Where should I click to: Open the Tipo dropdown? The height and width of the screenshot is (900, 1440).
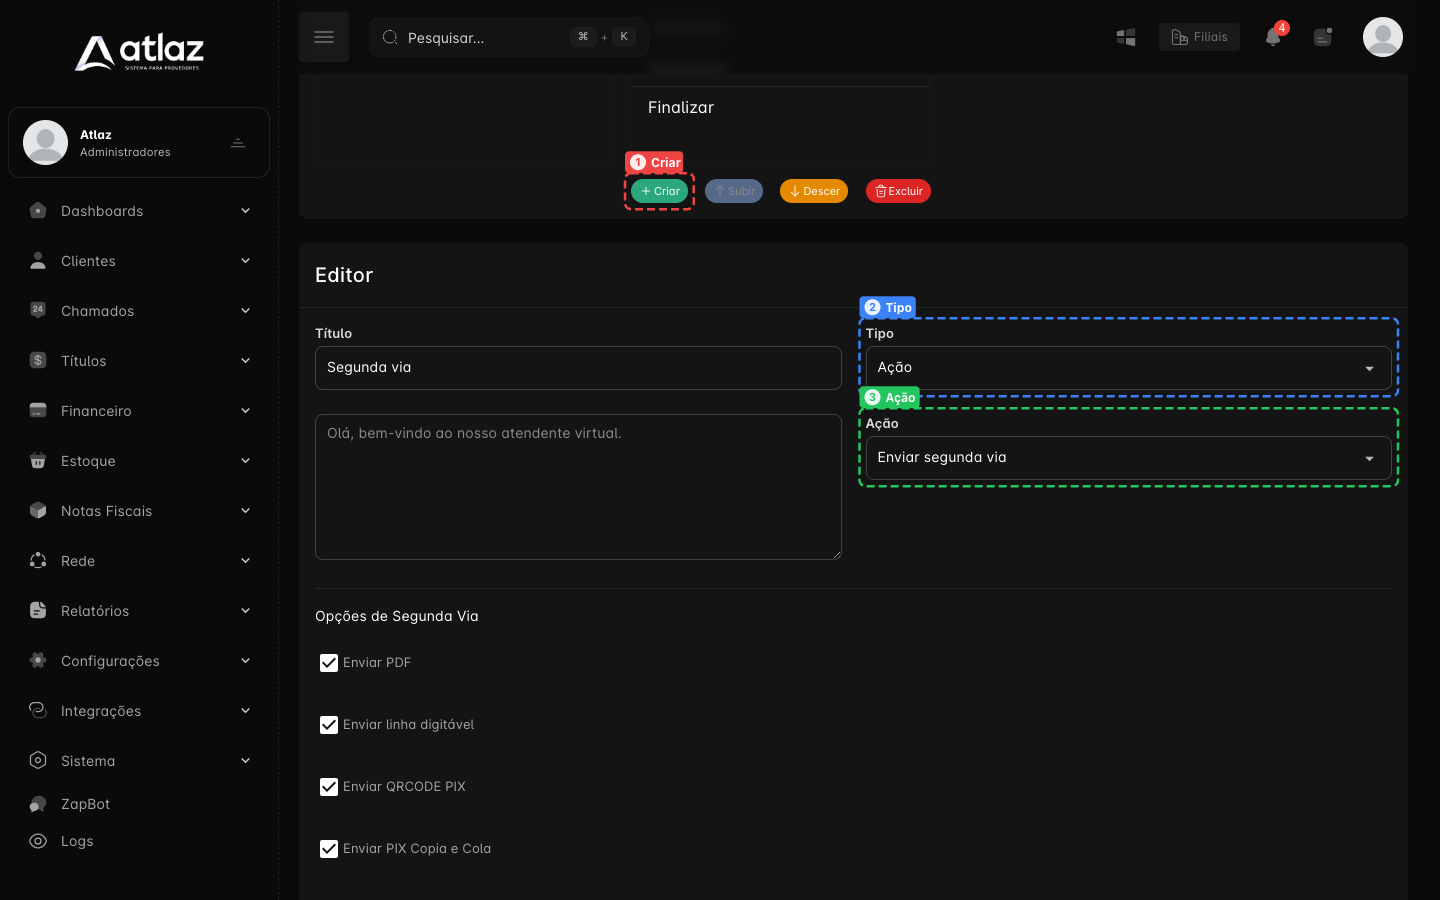1128,368
